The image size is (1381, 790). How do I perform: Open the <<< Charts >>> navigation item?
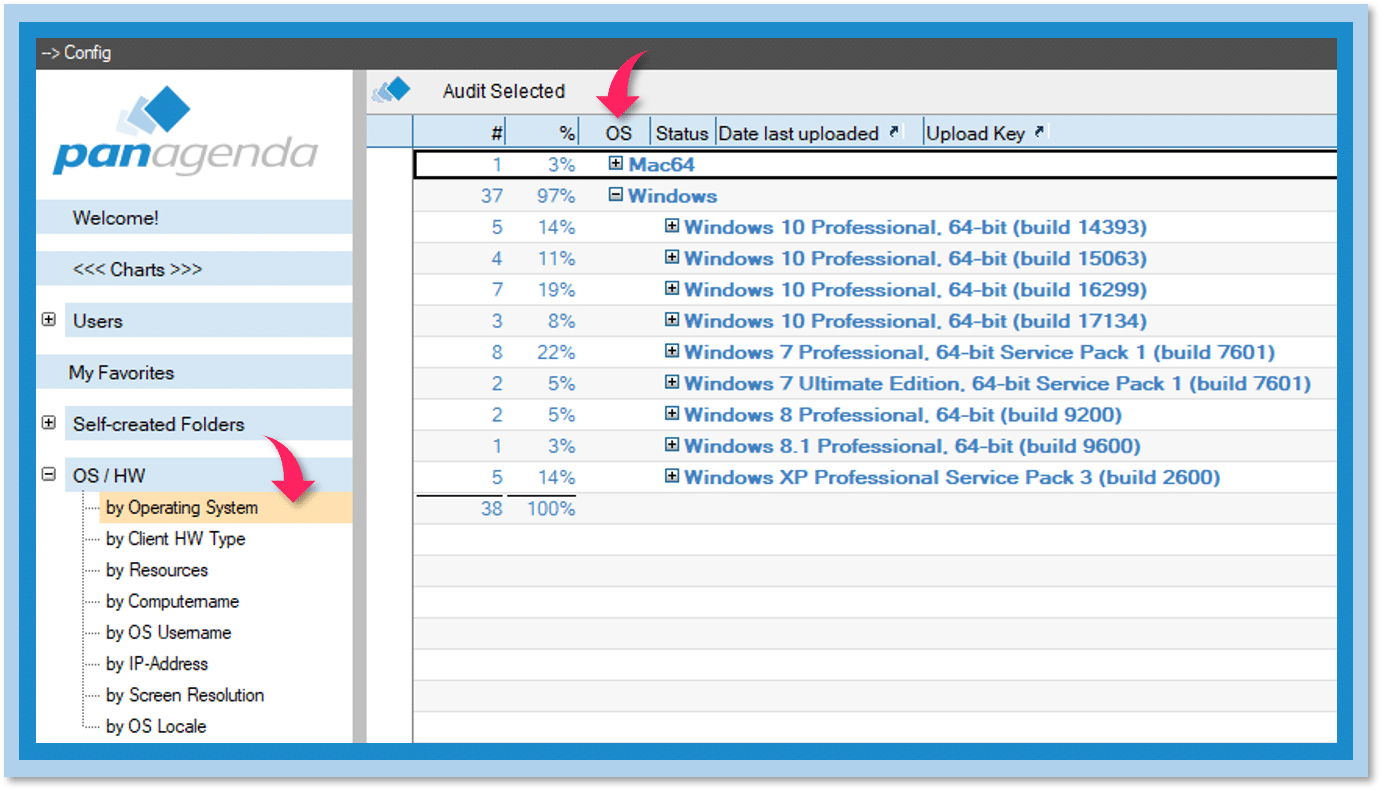[137, 270]
